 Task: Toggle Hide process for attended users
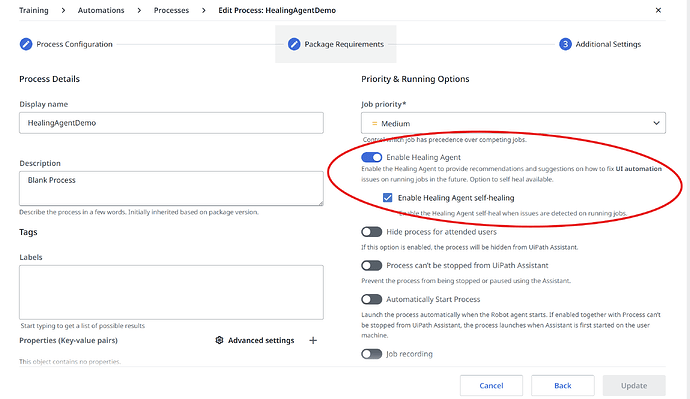pyautogui.click(x=371, y=232)
